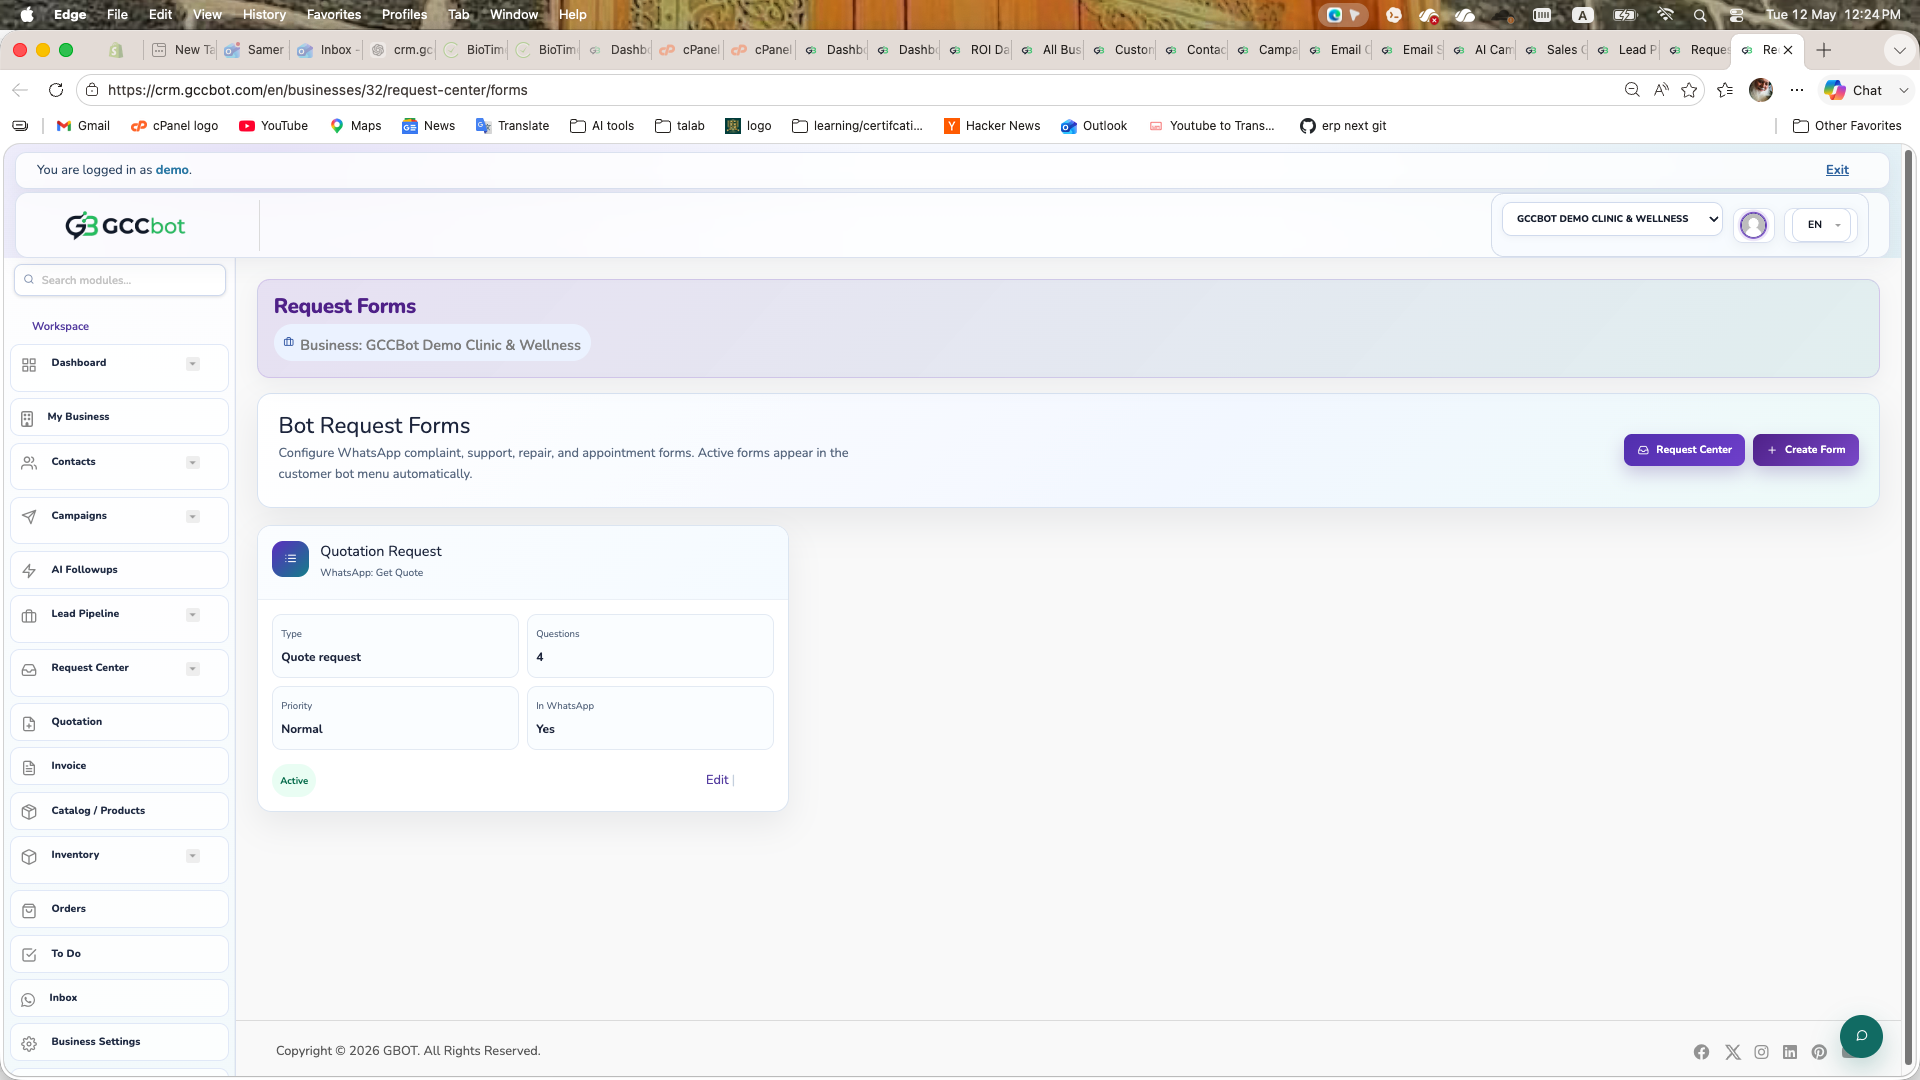This screenshot has width=1920, height=1080.
Task: Open a new browser tab with plus
Action: pyautogui.click(x=1823, y=50)
